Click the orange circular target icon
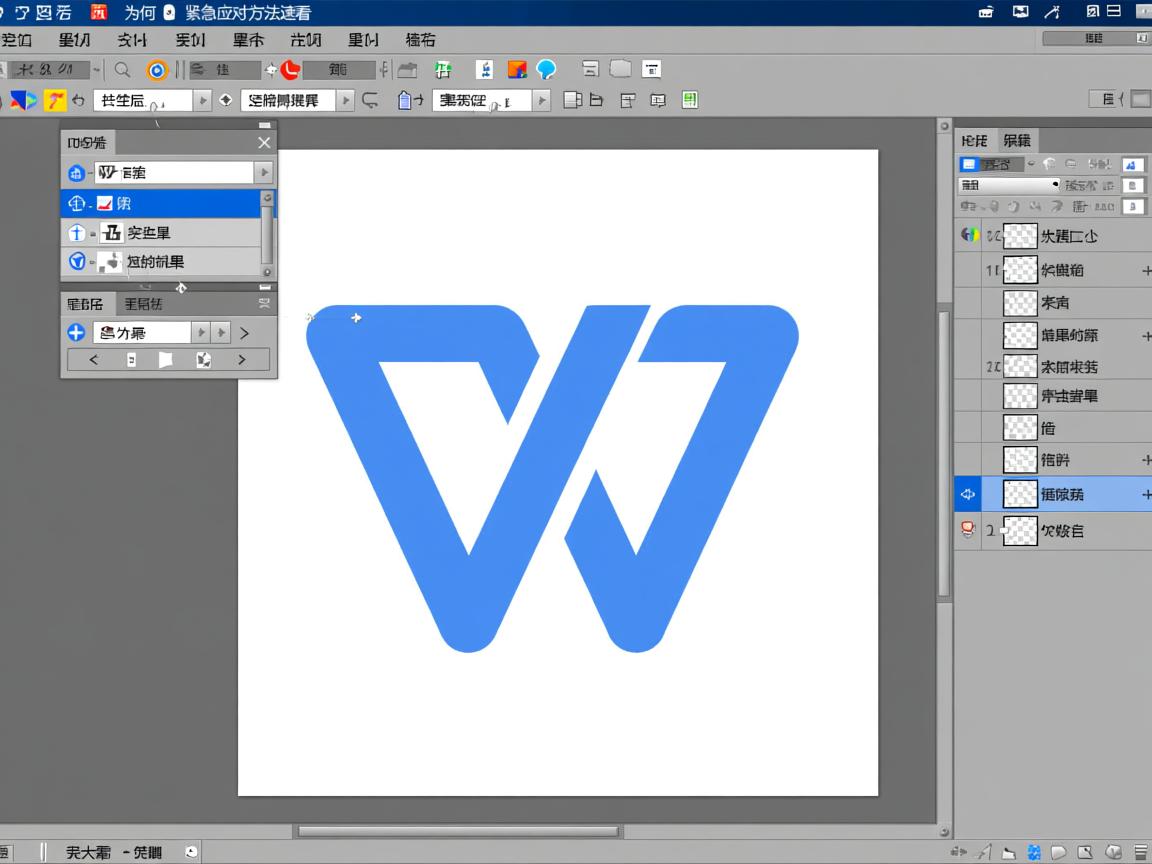 pyautogui.click(x=156, y=70)
